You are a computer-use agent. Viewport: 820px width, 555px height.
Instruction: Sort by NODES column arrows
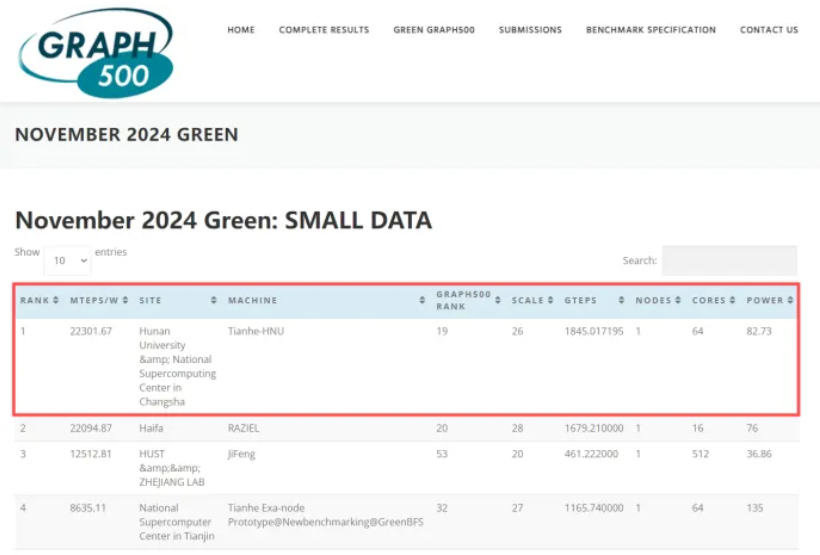678,300
